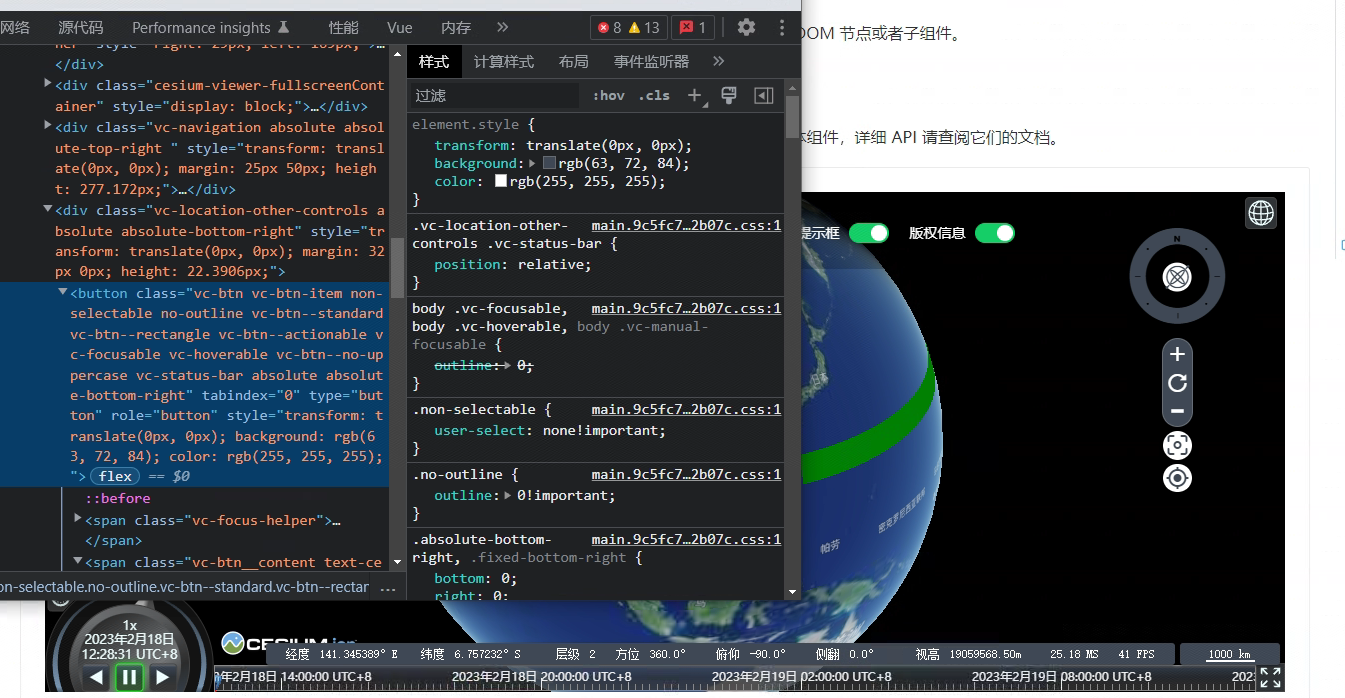Open CSS source link for .absolute-bottom-right rule
Viewport: 1345px width, 698px height.
pyautogui.click(x=686, y=539)
